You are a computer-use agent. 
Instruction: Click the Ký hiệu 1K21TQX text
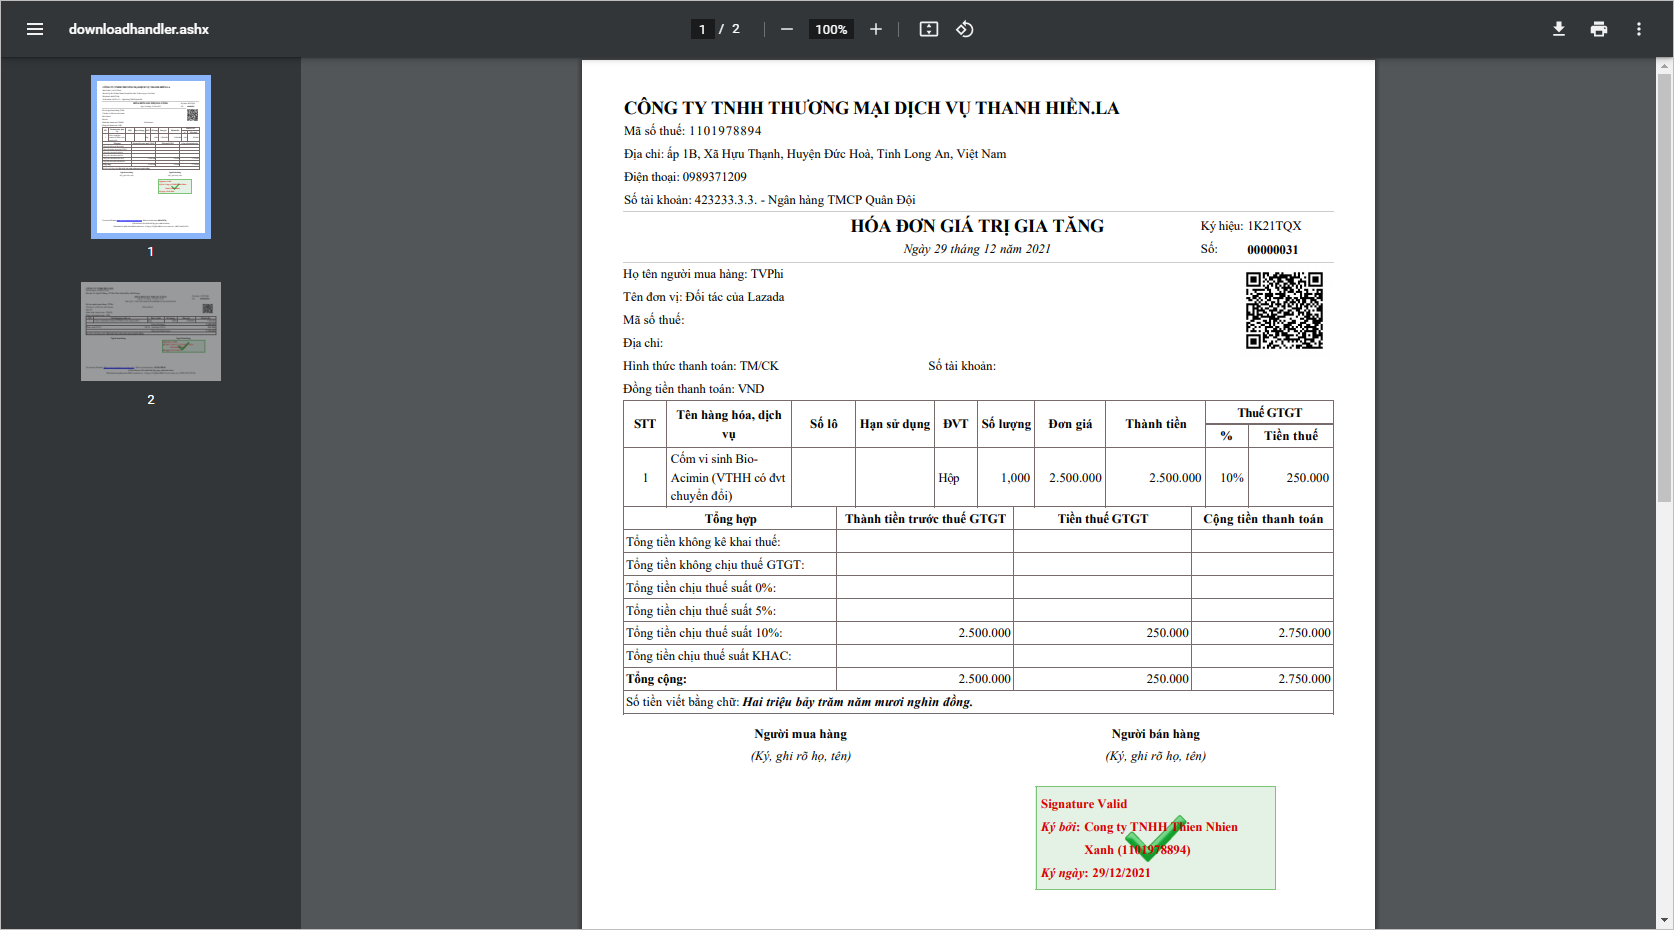coord(1251,226)
